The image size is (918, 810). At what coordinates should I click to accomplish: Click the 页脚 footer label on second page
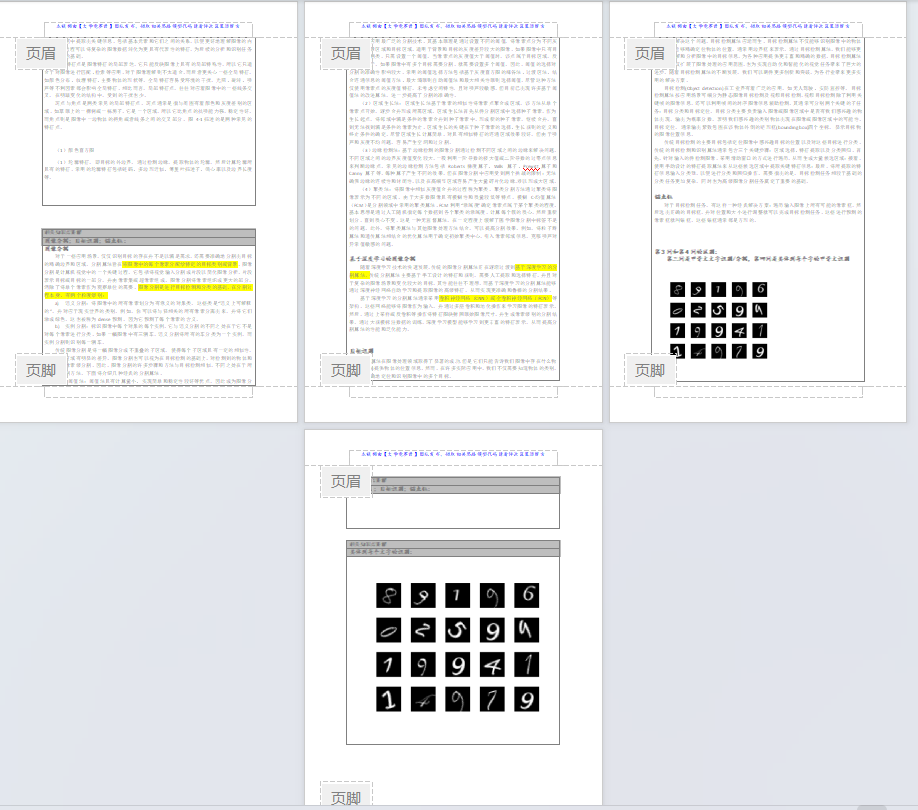(x=345, y=370)
